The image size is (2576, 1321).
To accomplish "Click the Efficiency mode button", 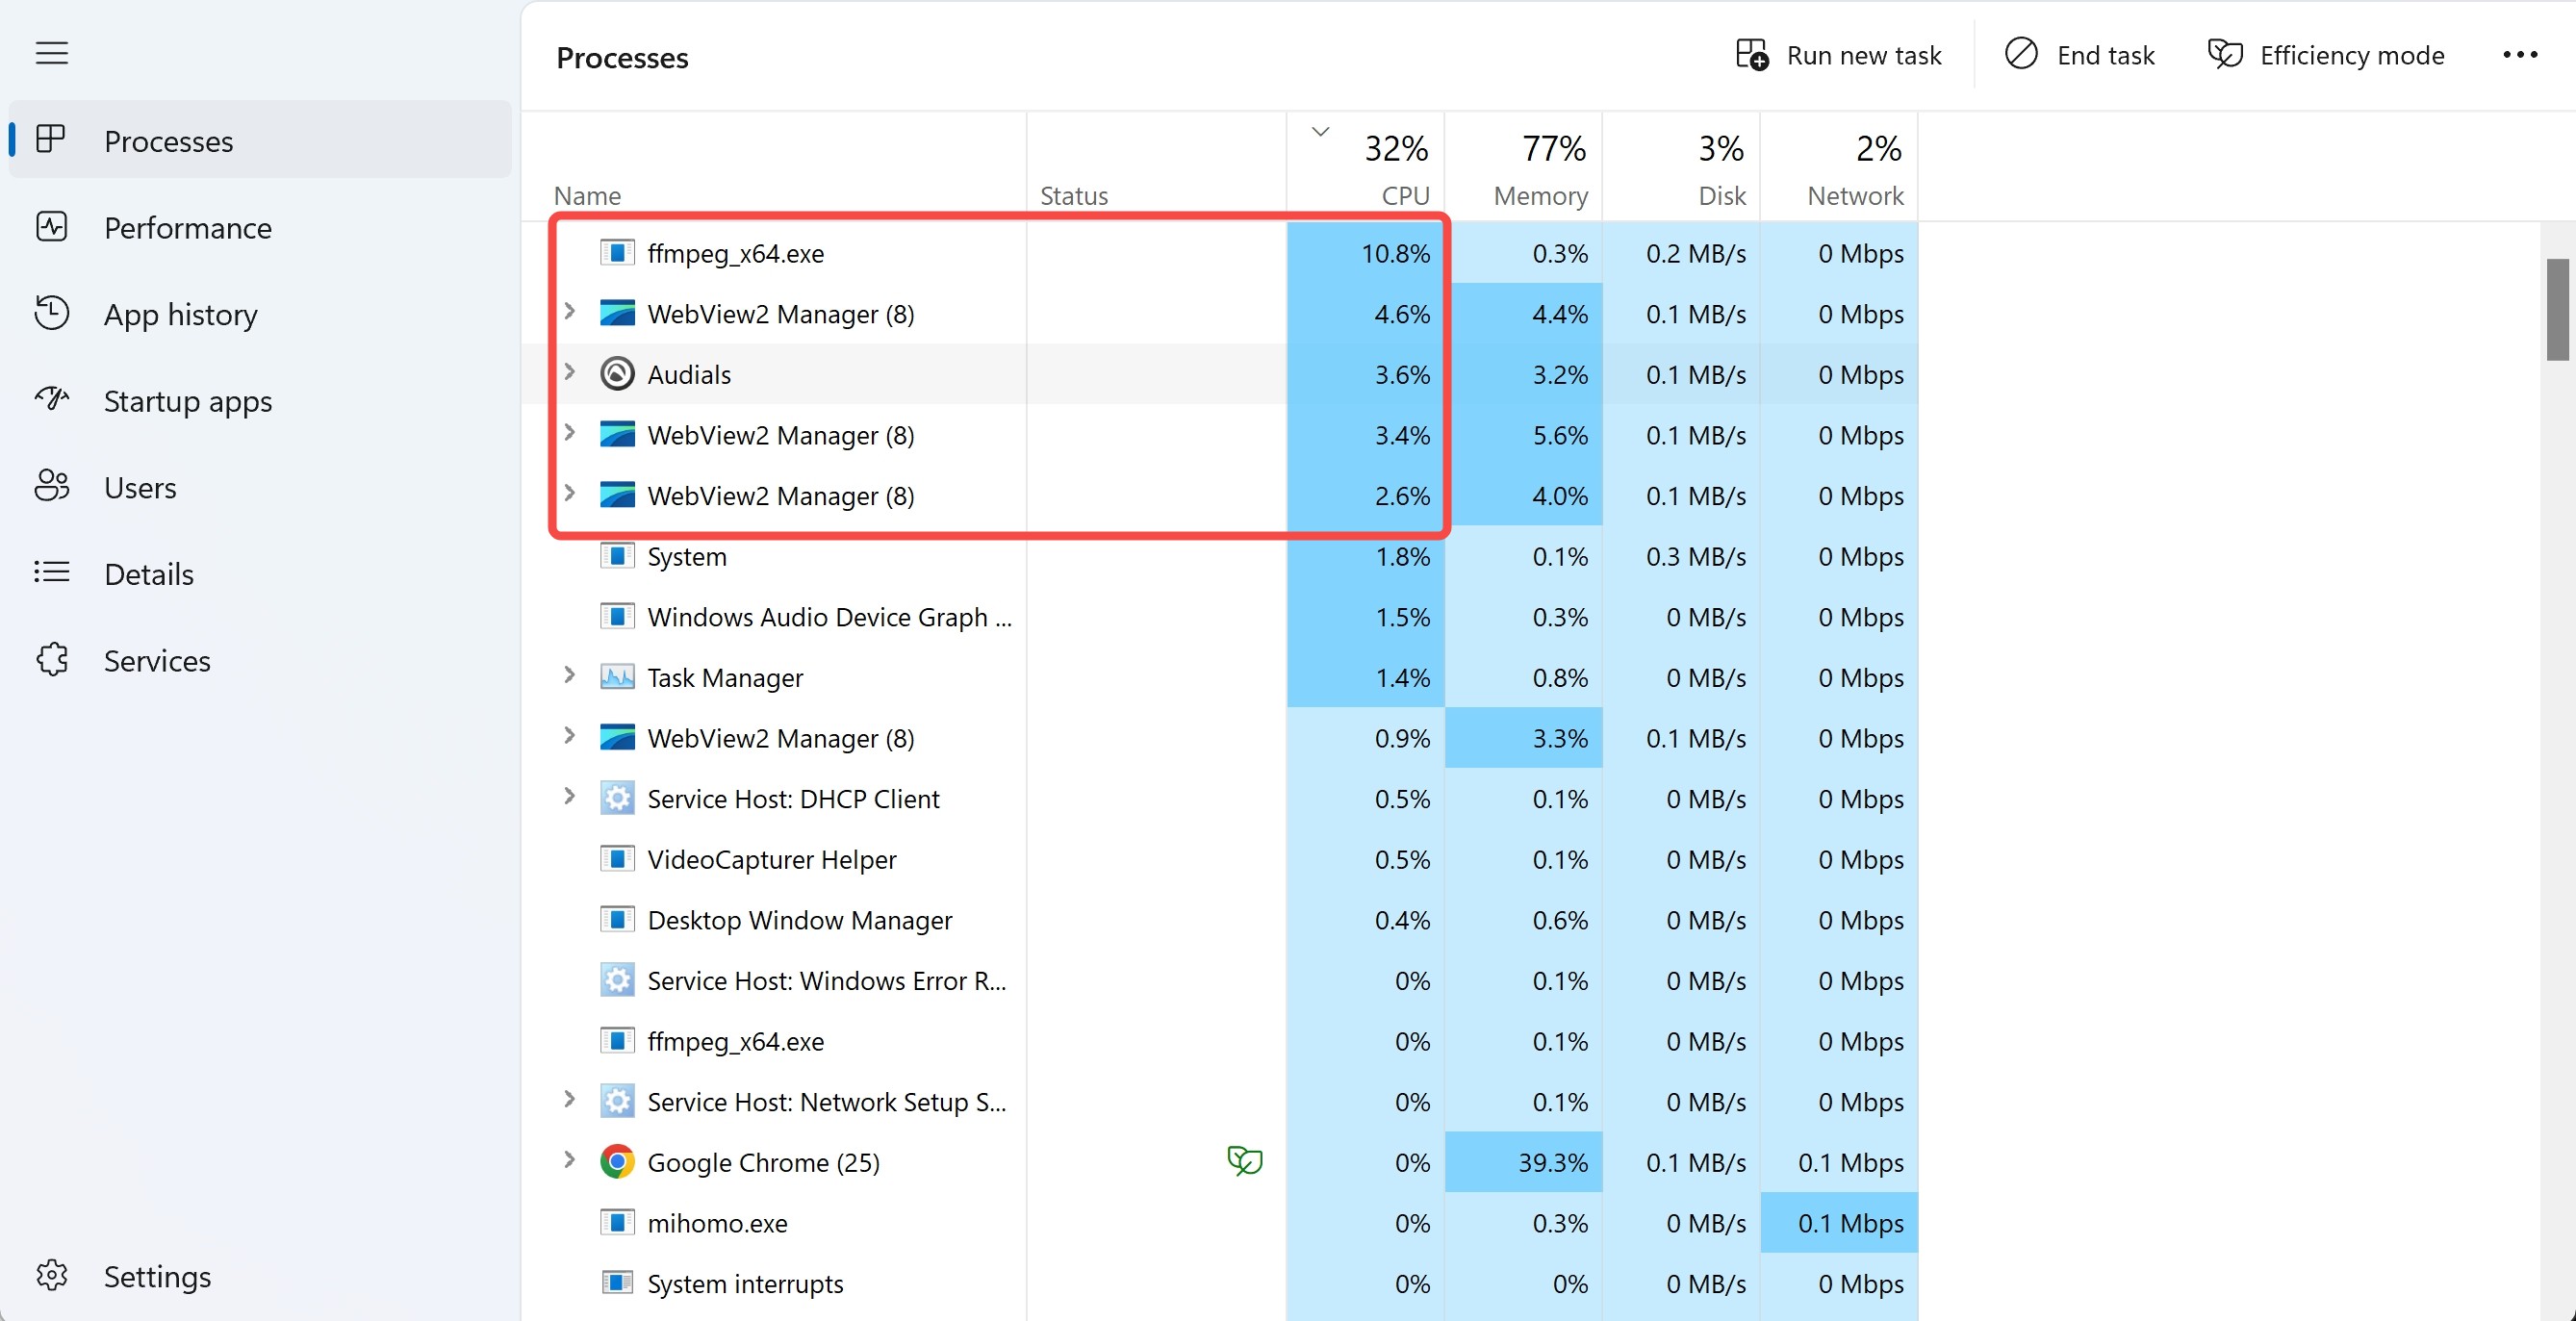I will pos(2326,55).
